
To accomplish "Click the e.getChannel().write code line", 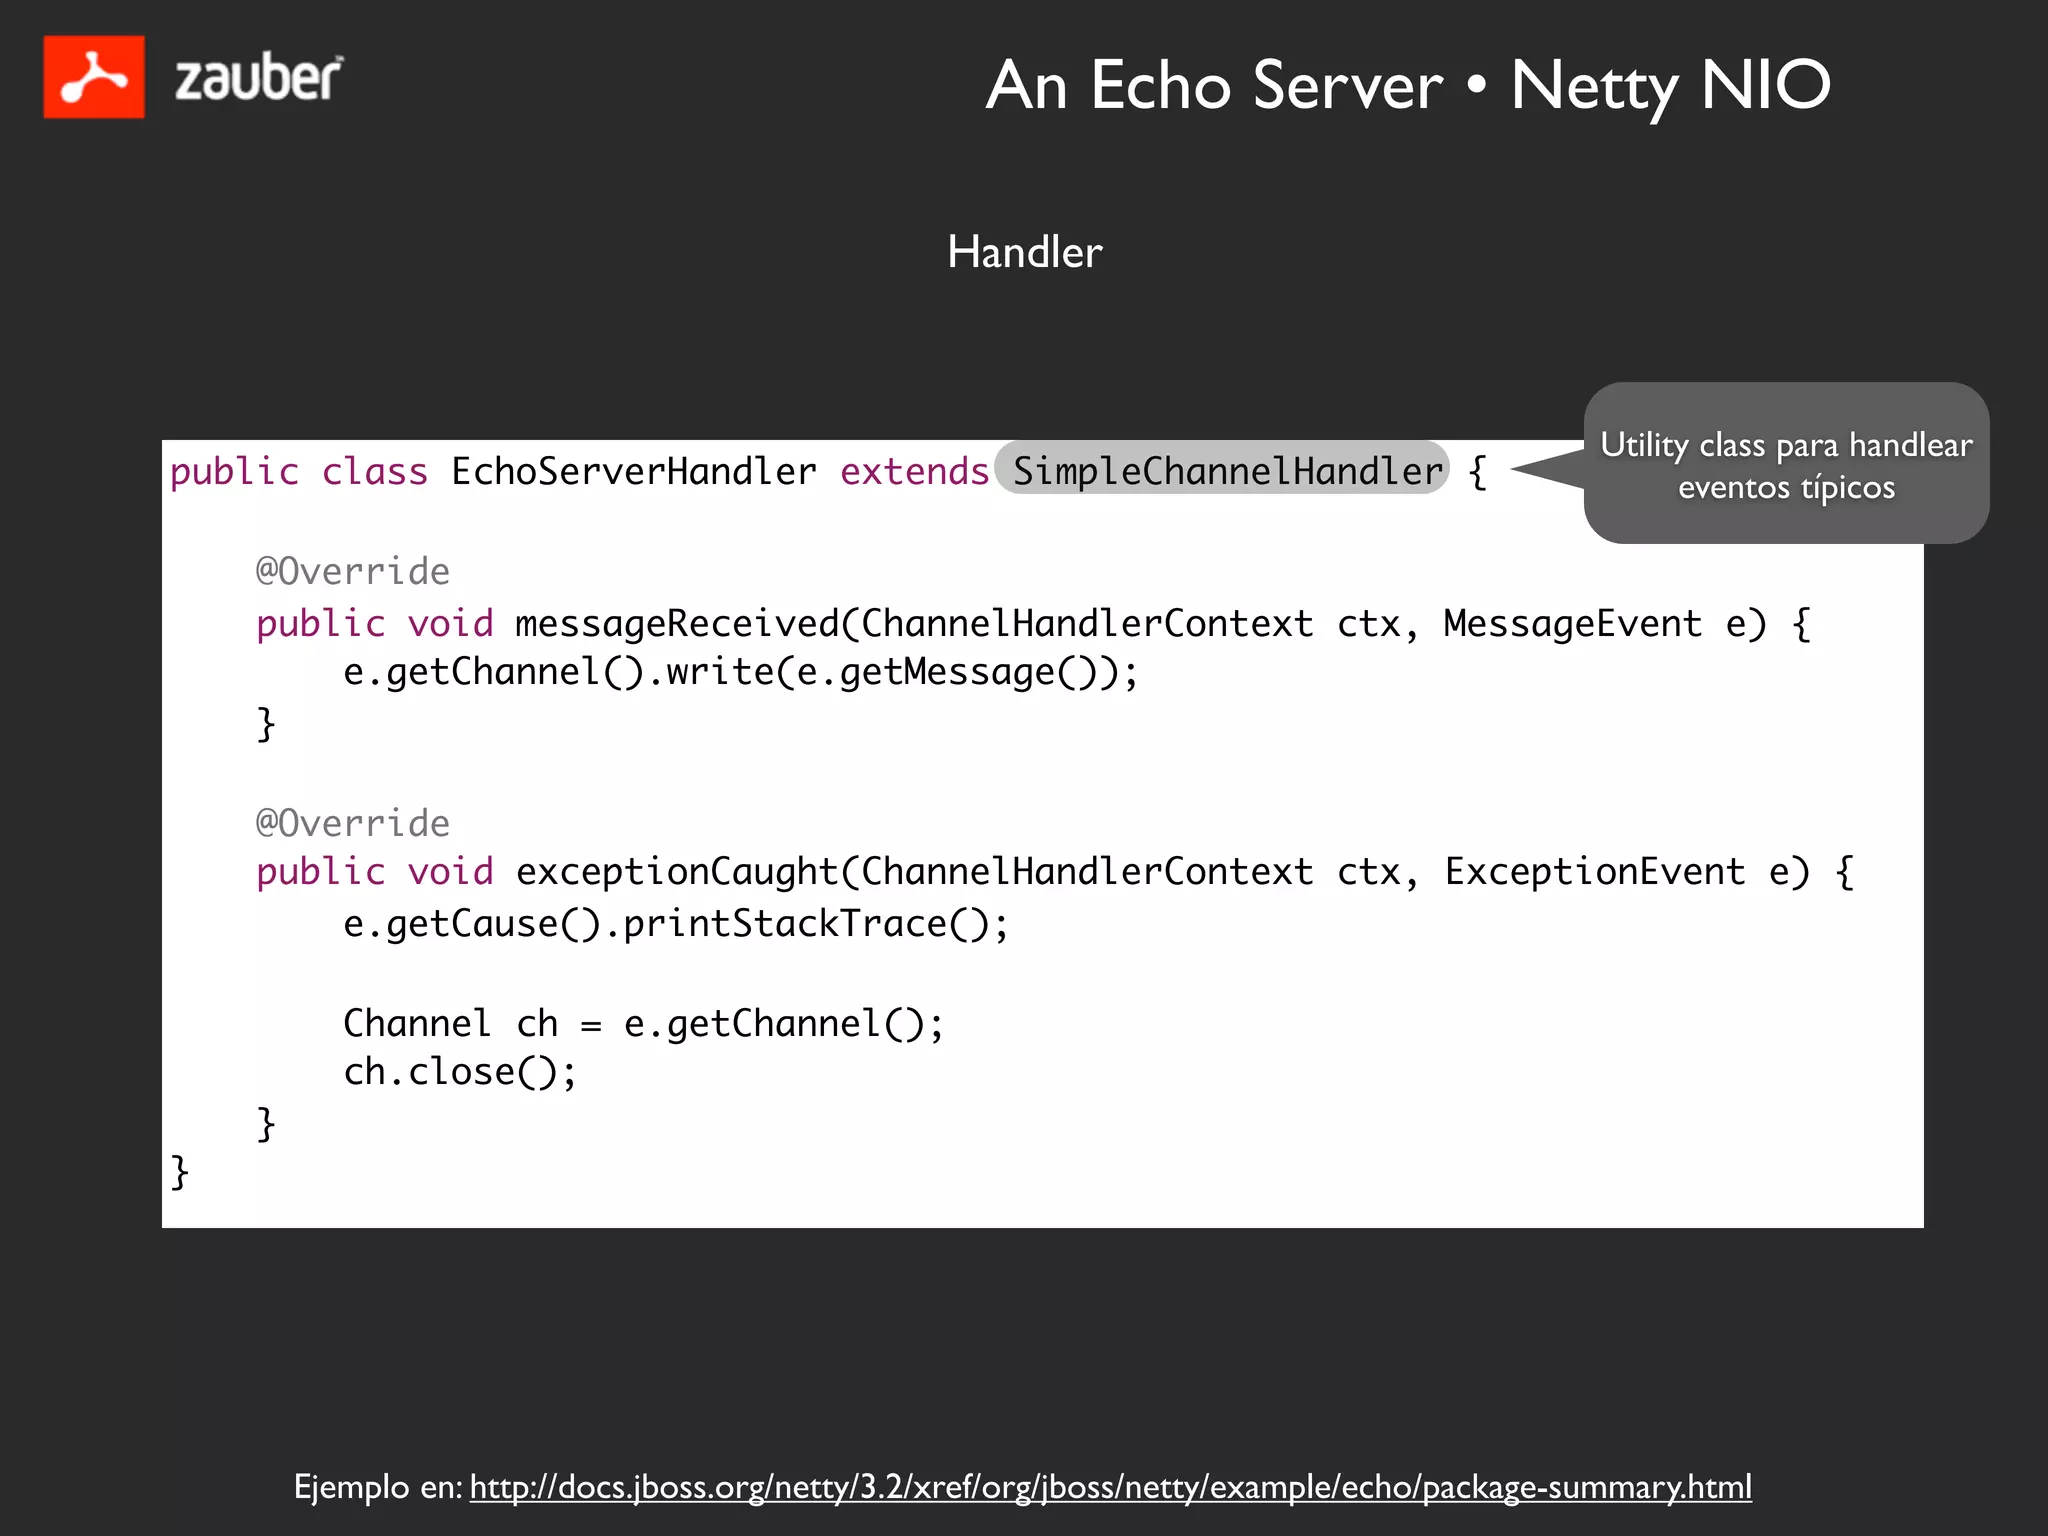I will 740,672.
